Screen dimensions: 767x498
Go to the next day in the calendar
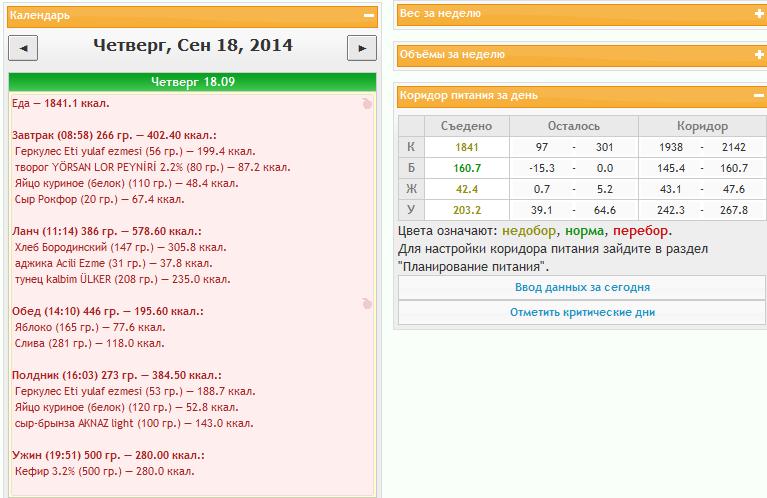click(362, 48)
